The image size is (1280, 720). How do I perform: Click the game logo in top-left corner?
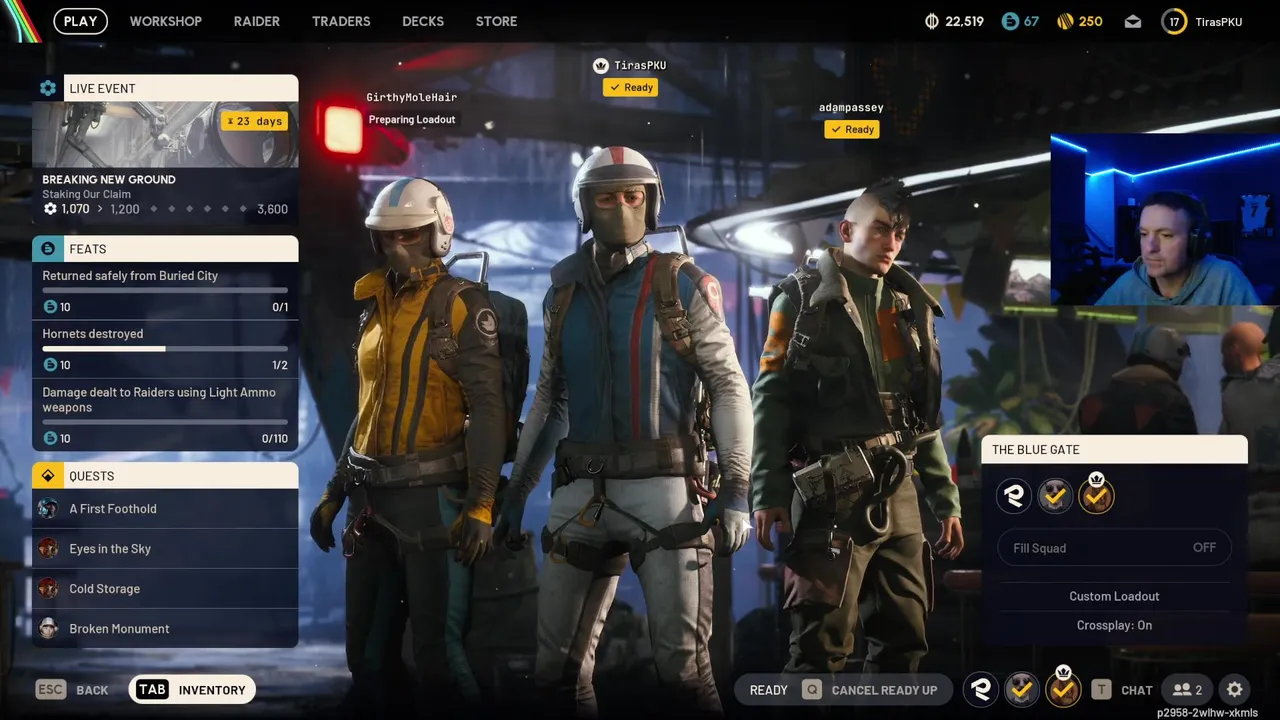tap(20, 20)
